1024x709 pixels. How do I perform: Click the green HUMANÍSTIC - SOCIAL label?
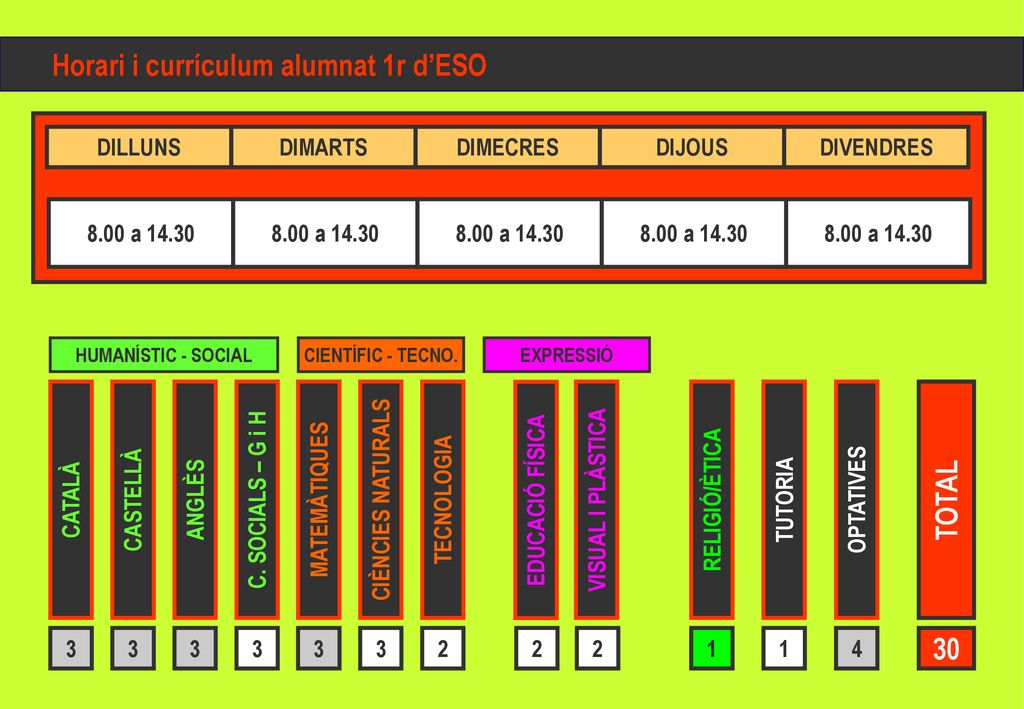click(x=164, y=355)
